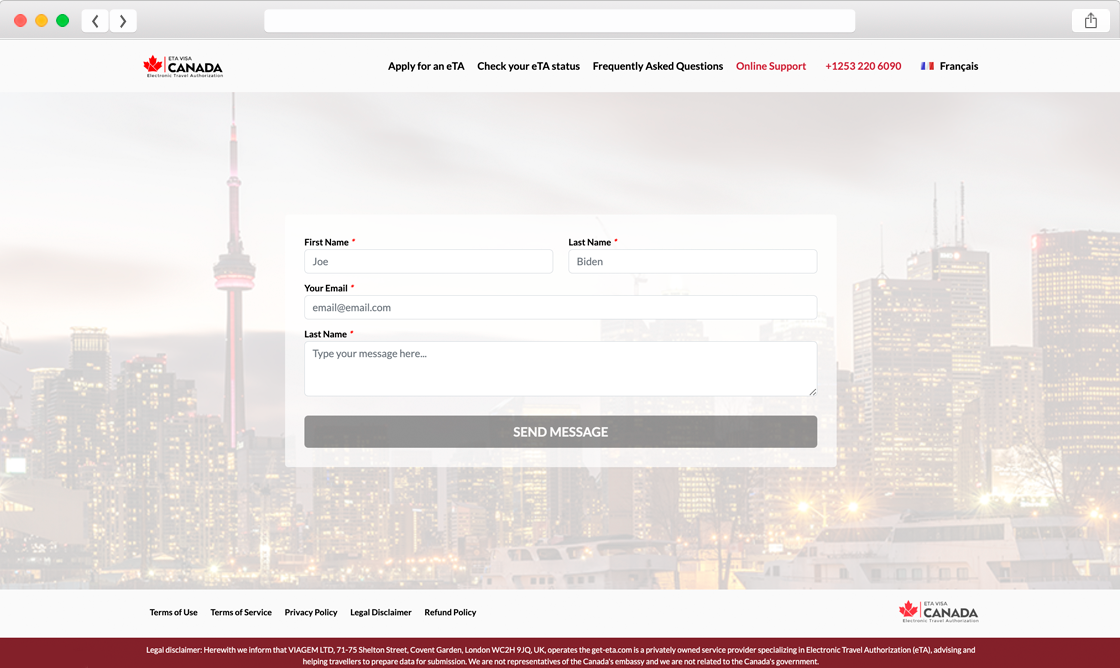
Task: Go to Check your eTA status
Action: pos(528,66)
